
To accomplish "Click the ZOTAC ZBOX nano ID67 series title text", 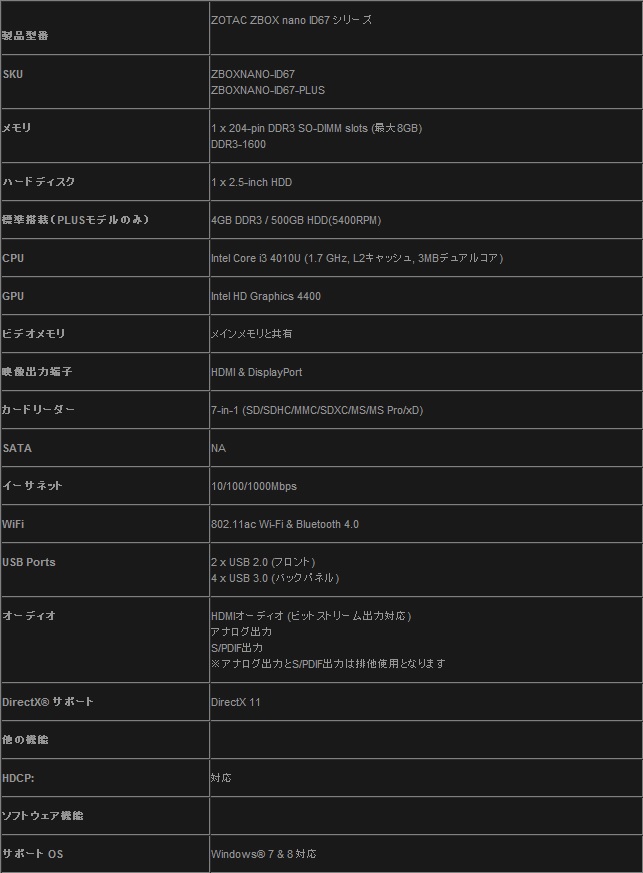I will click(x=291, y=20).
